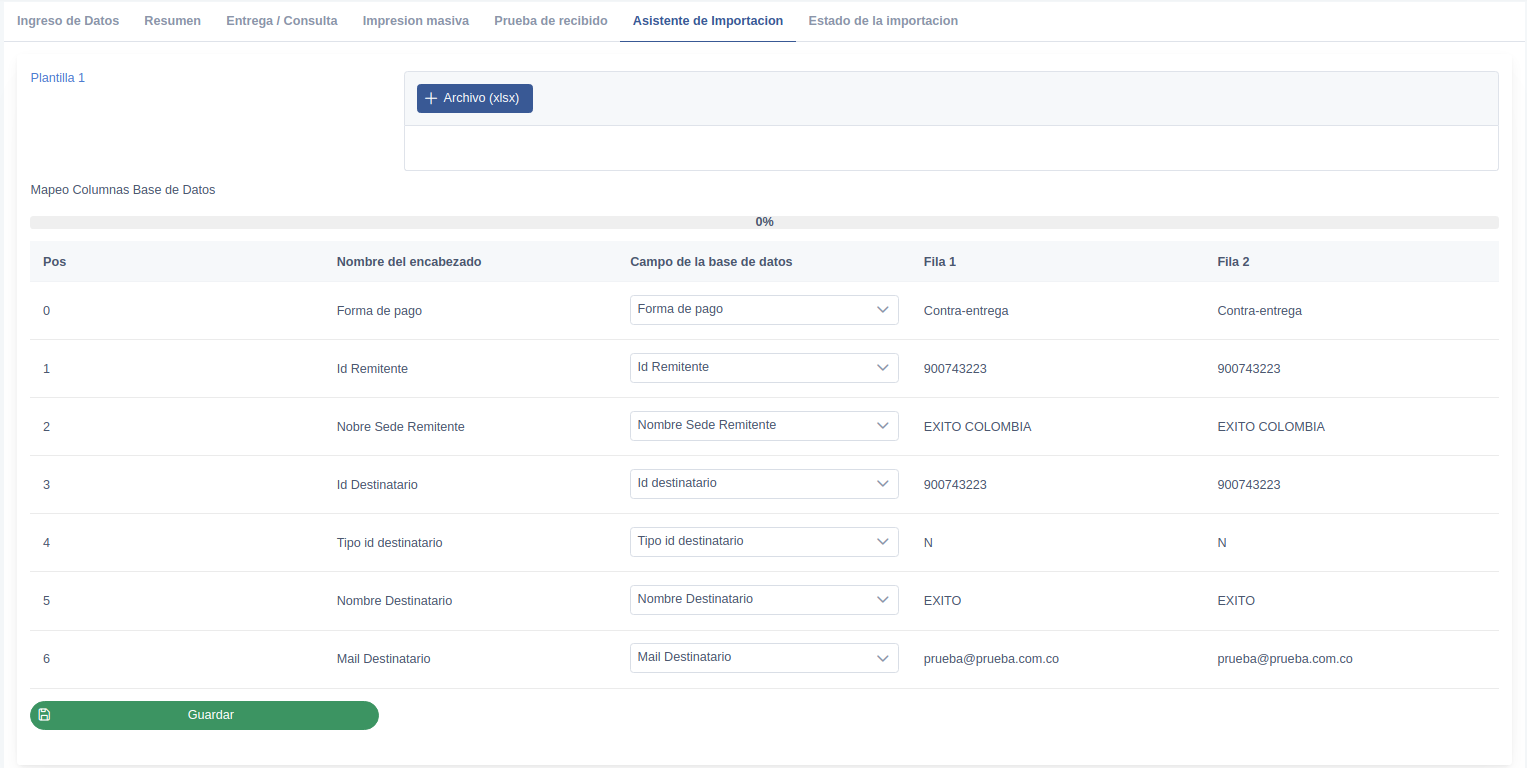Switch to Ingreso de Datos tab

(68, 21)
